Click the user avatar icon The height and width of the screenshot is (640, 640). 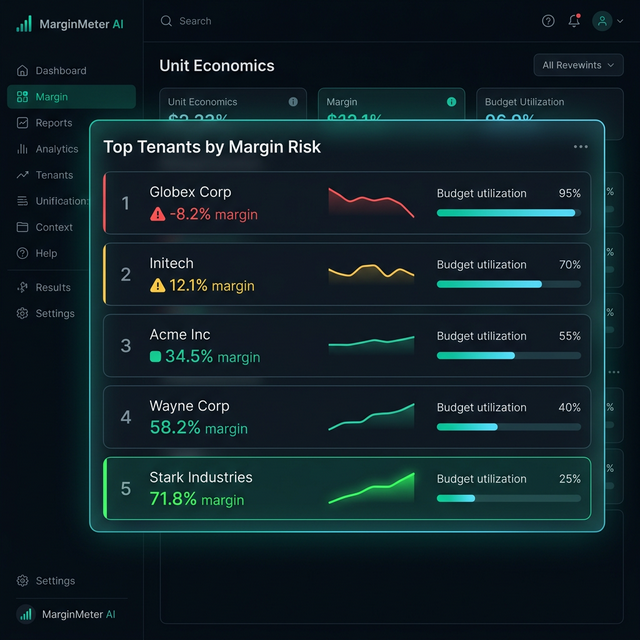click(602, 21)
